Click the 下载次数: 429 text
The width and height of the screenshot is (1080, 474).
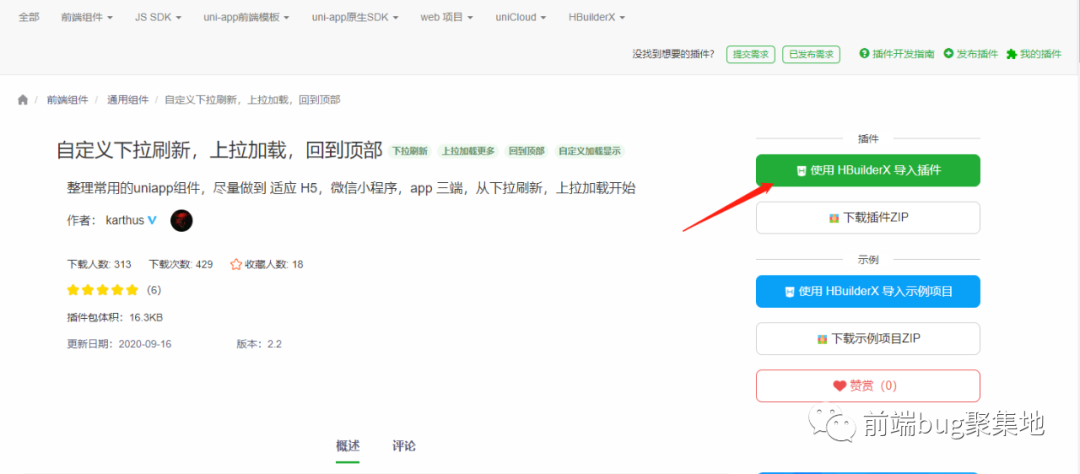pos(180,264)
